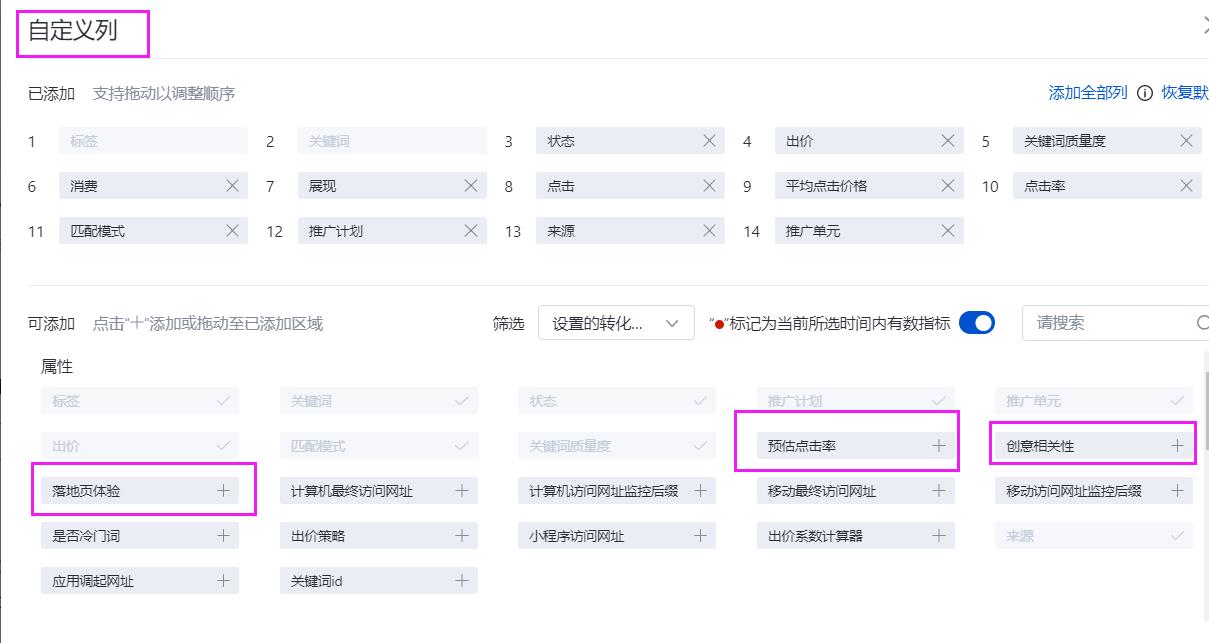Image resolution: width=1209 pixels, height=643 pixels.
Task: Click the 恢复默认 link
Action: 1185,93
